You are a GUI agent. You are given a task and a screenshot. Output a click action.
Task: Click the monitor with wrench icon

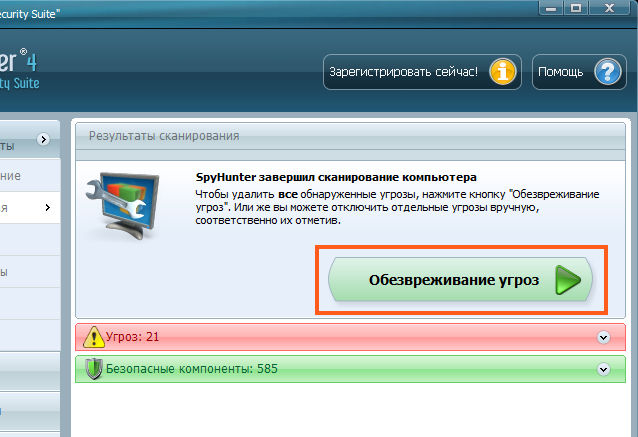122,205
